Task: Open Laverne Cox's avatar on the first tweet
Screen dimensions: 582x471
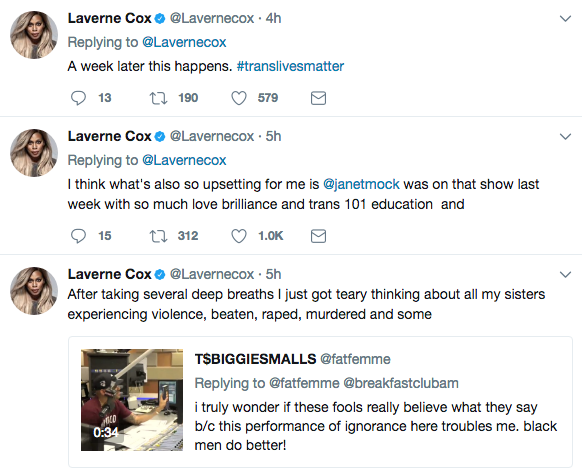Action: 34,35
